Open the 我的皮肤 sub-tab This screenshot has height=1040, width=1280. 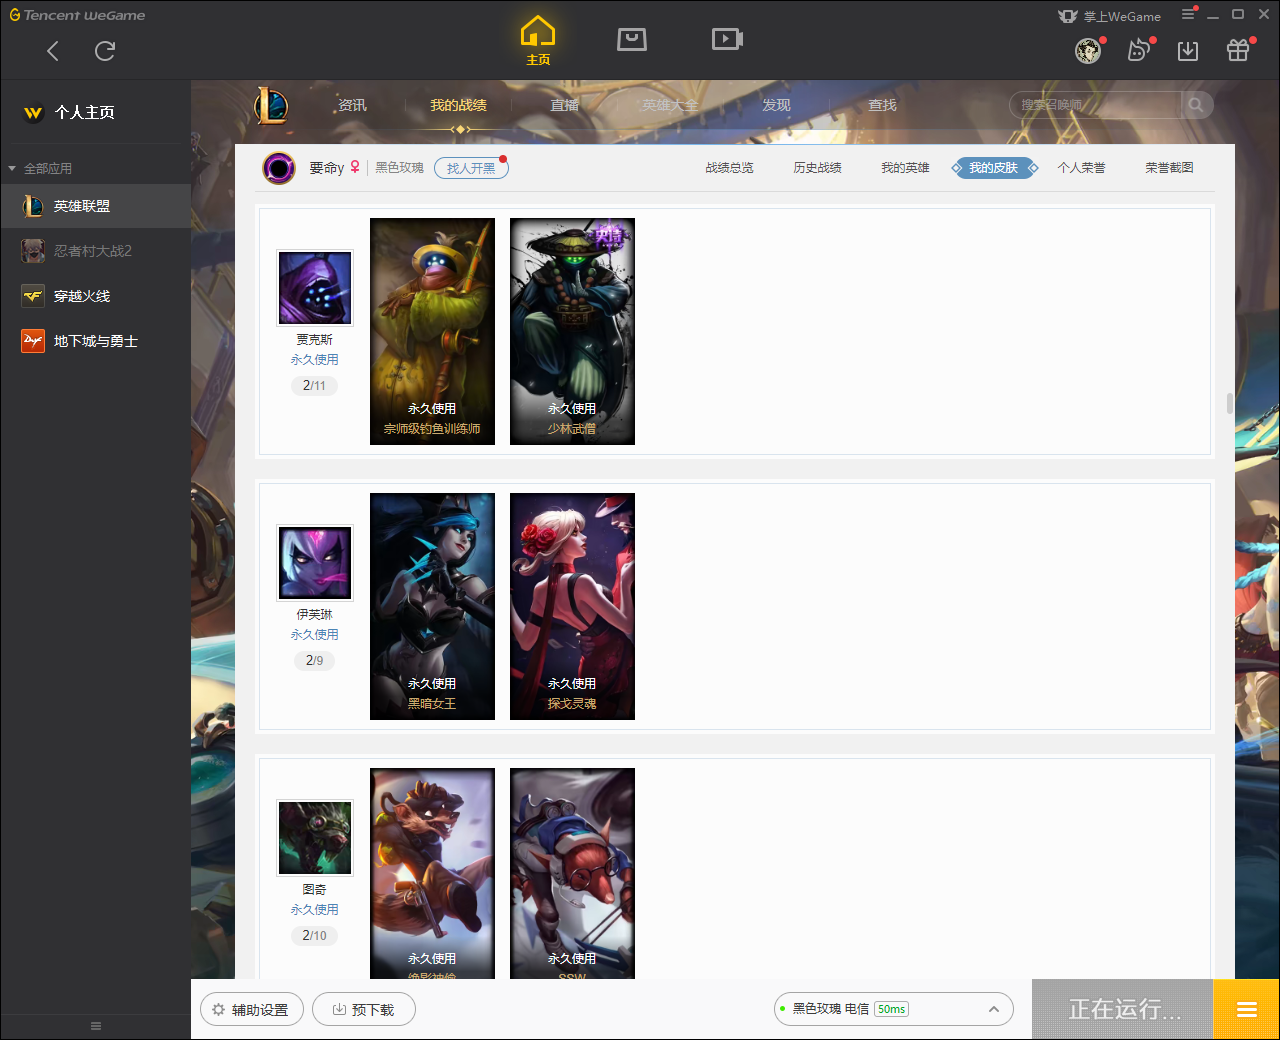click(x=994, y=168)
